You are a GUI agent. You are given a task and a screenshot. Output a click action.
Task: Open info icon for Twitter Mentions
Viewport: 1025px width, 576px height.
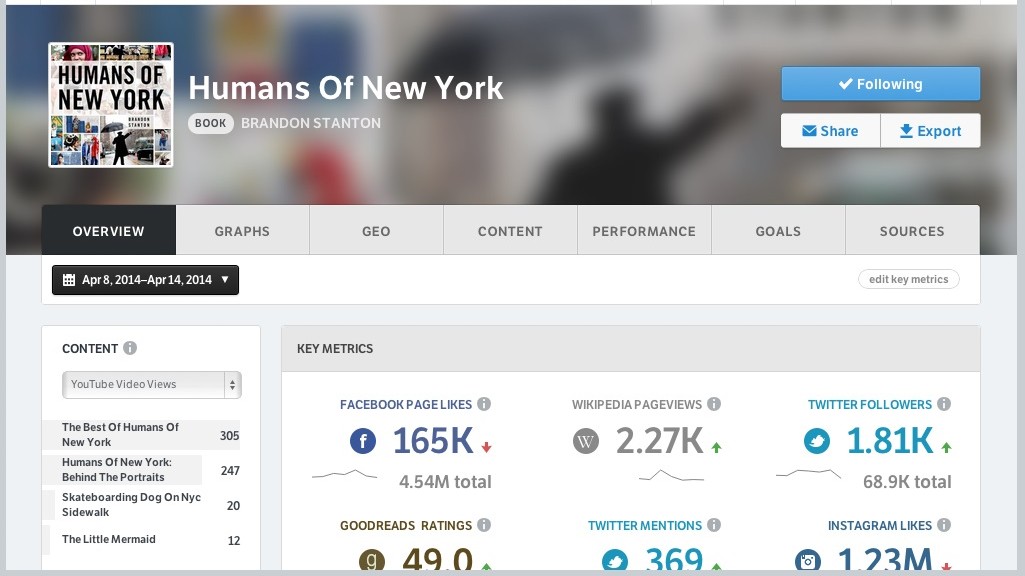pyautogui.click(x=714, y=525)
